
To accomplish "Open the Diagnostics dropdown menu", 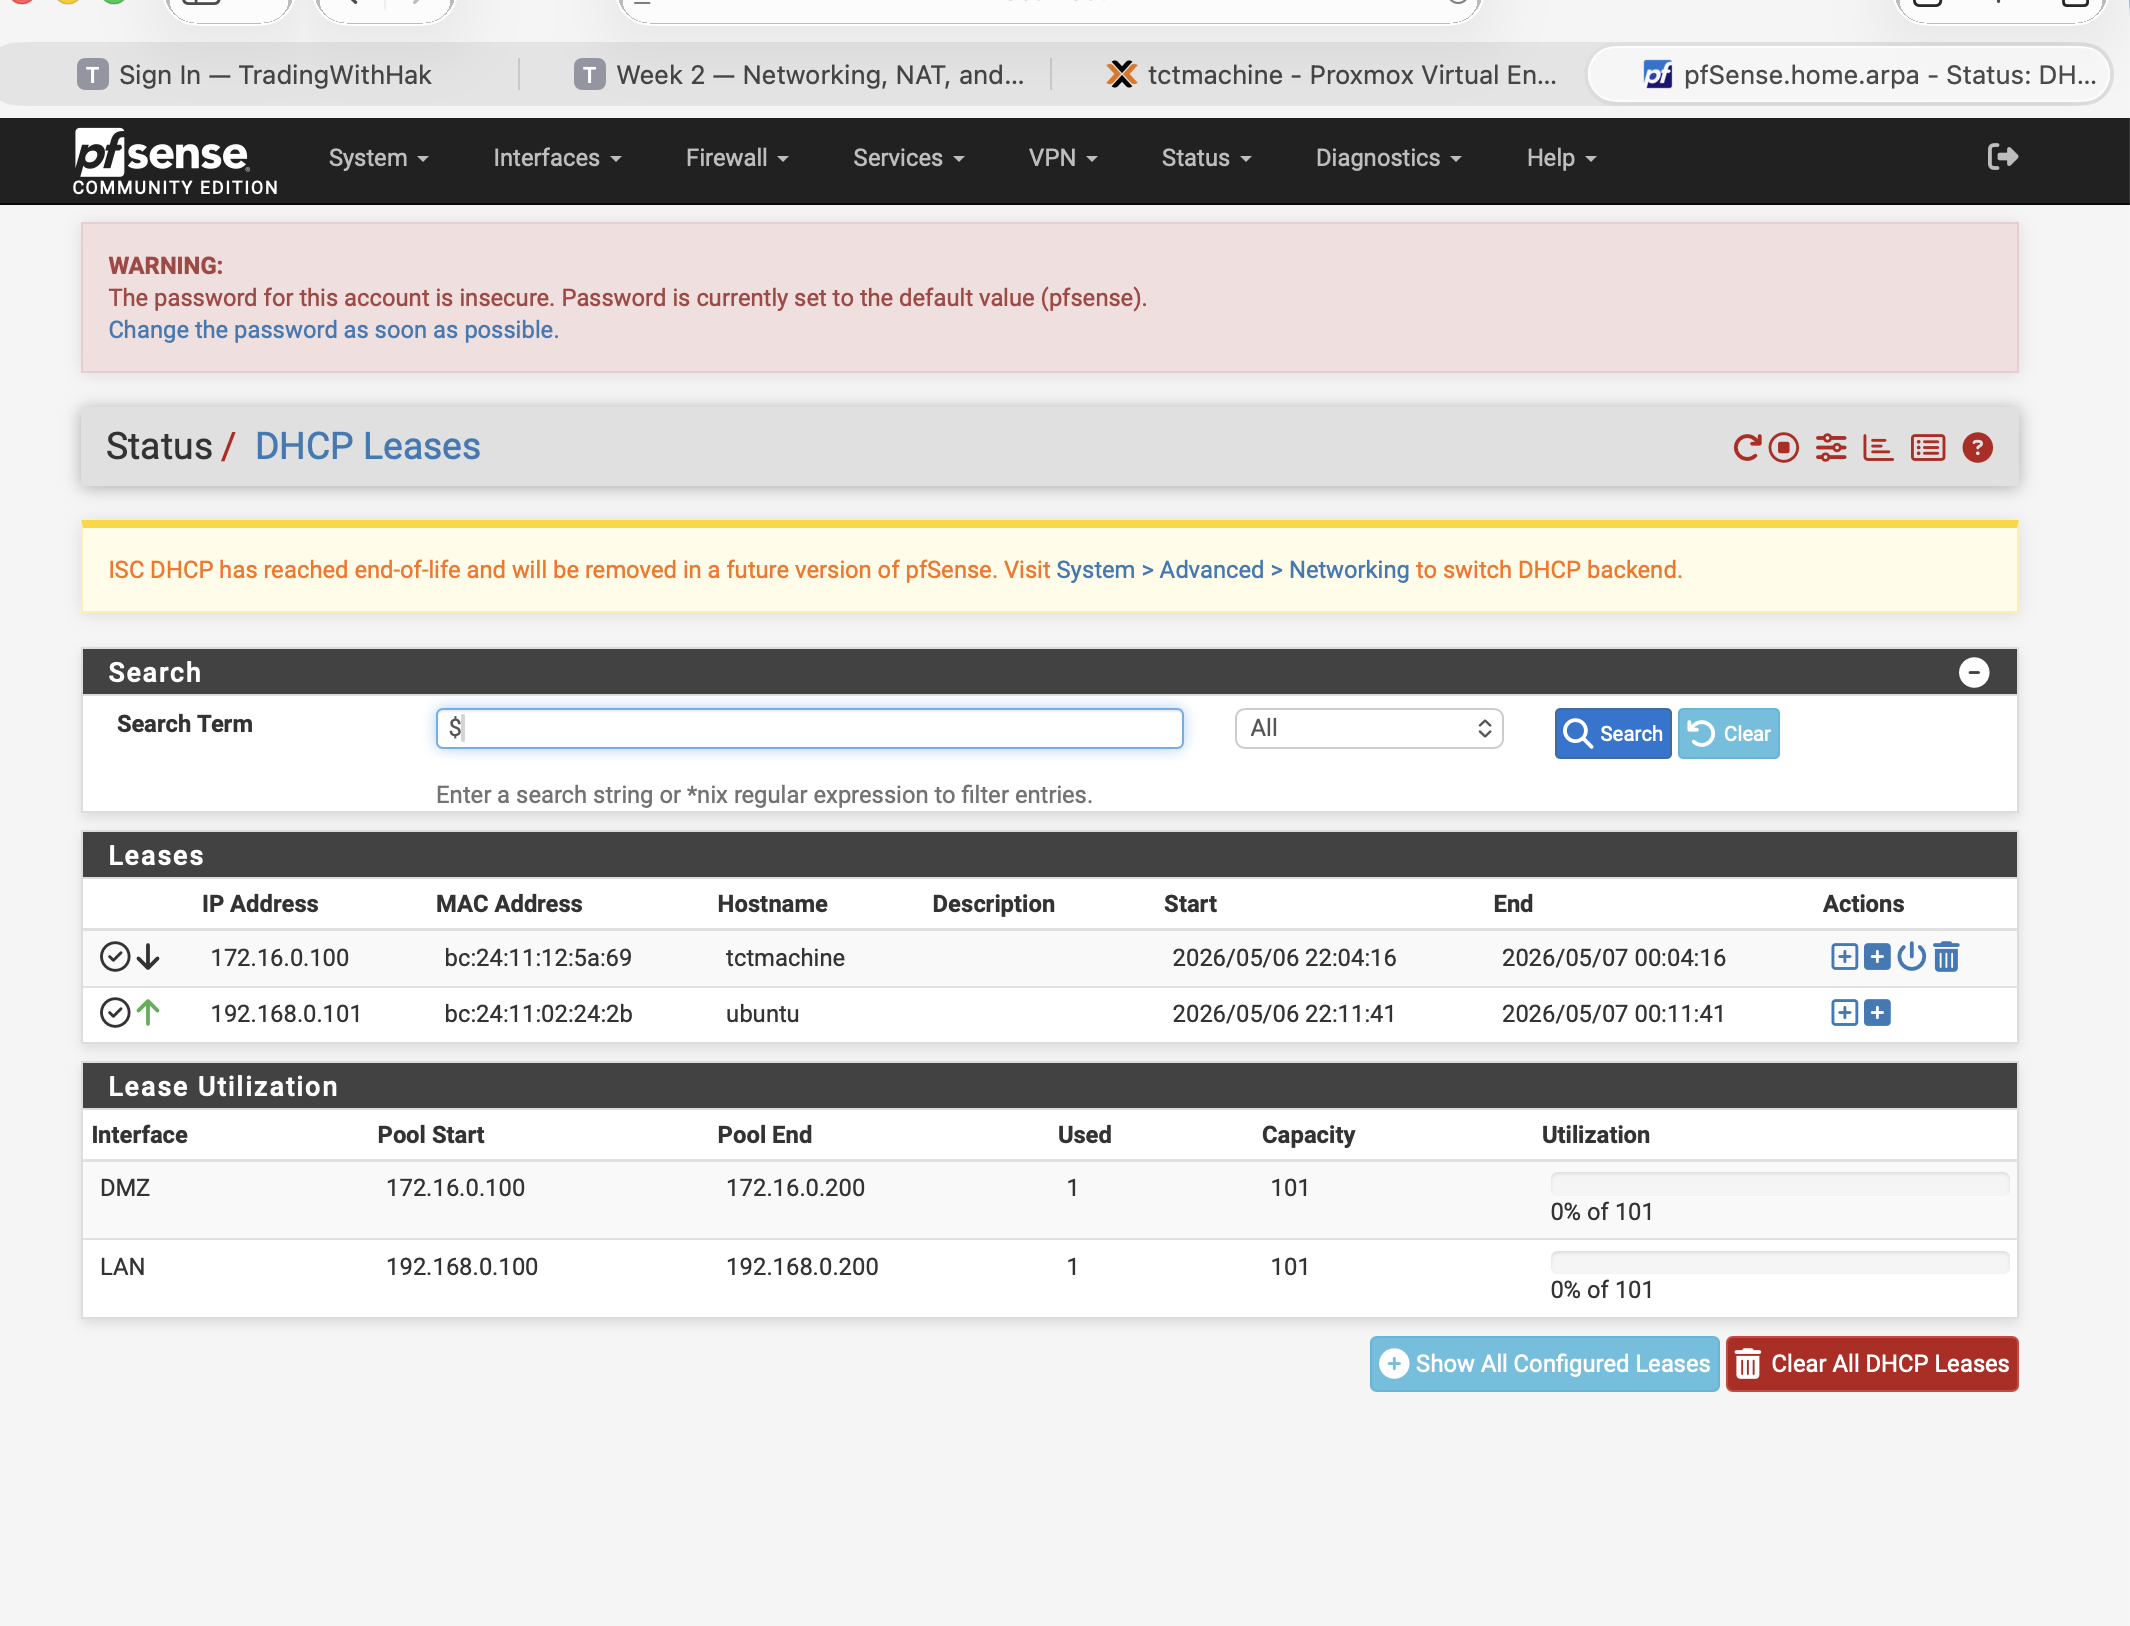I will point(1388,158).
